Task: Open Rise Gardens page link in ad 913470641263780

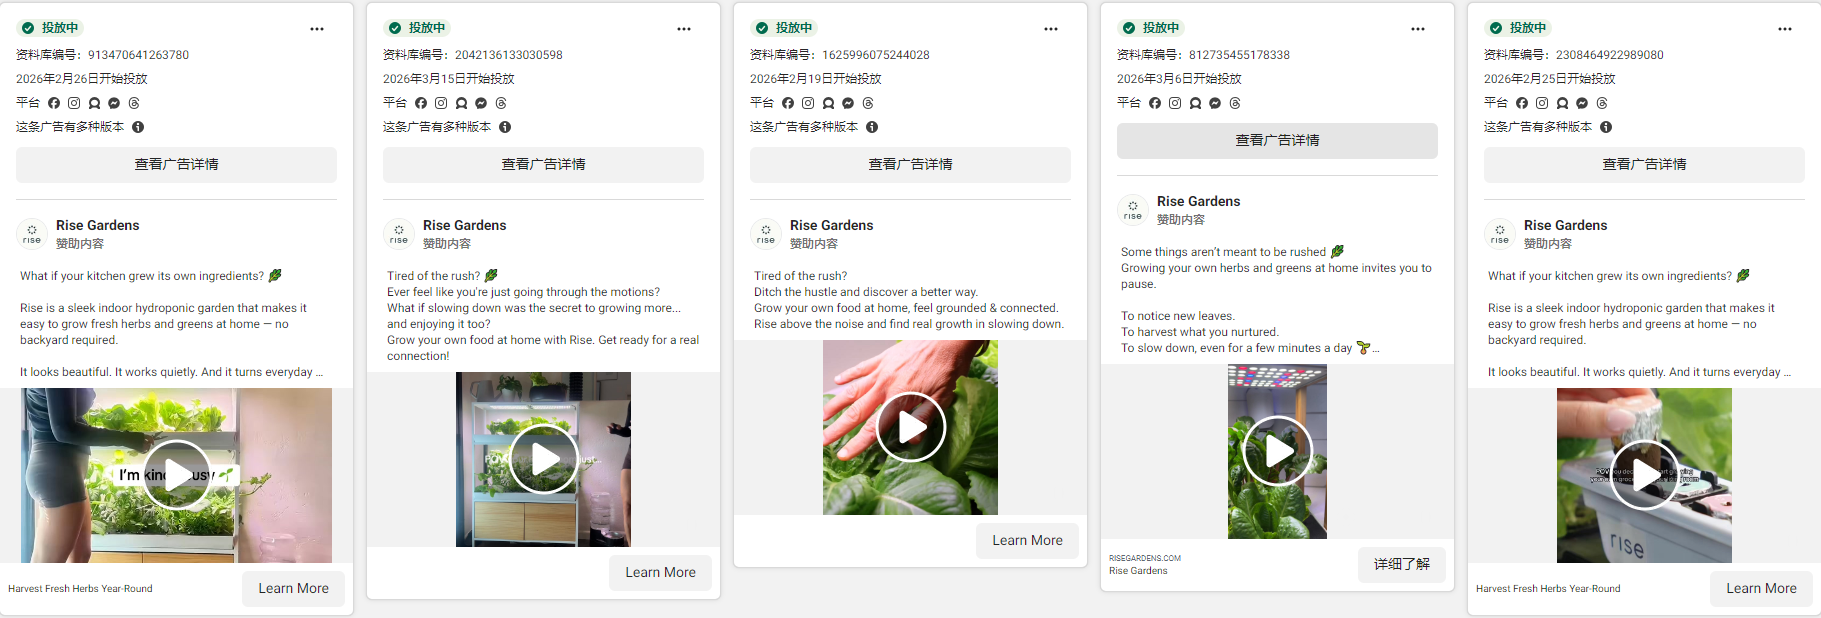Action: (98, 226)
